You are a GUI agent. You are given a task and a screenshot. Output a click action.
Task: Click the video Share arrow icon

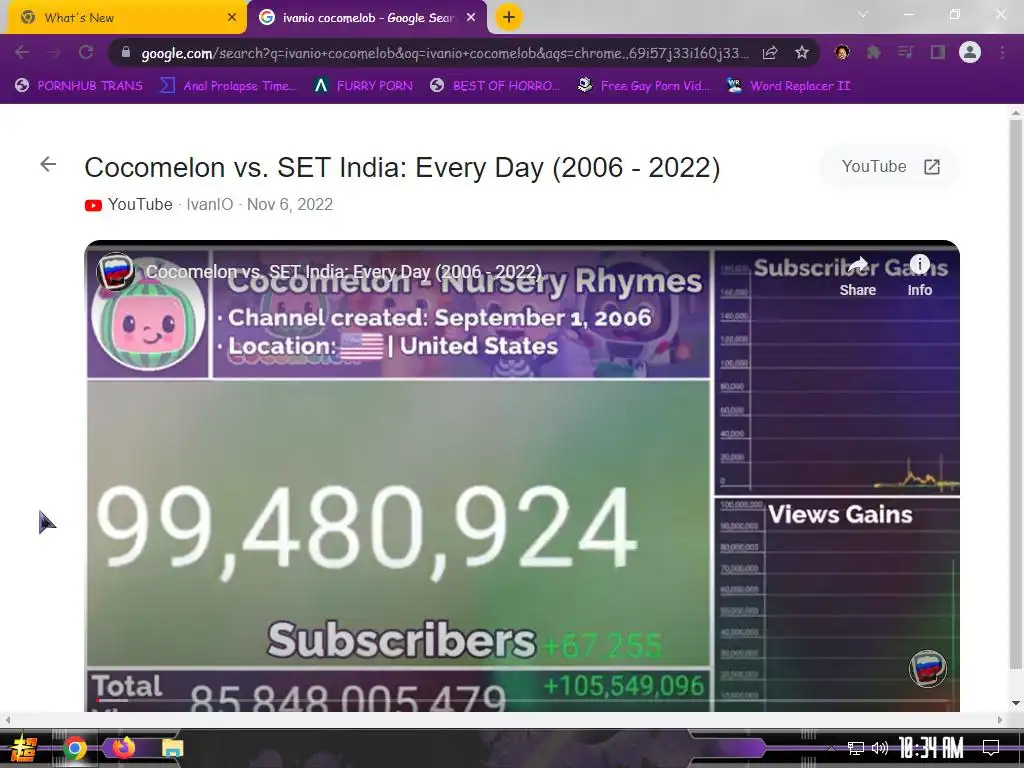point(857,266)
